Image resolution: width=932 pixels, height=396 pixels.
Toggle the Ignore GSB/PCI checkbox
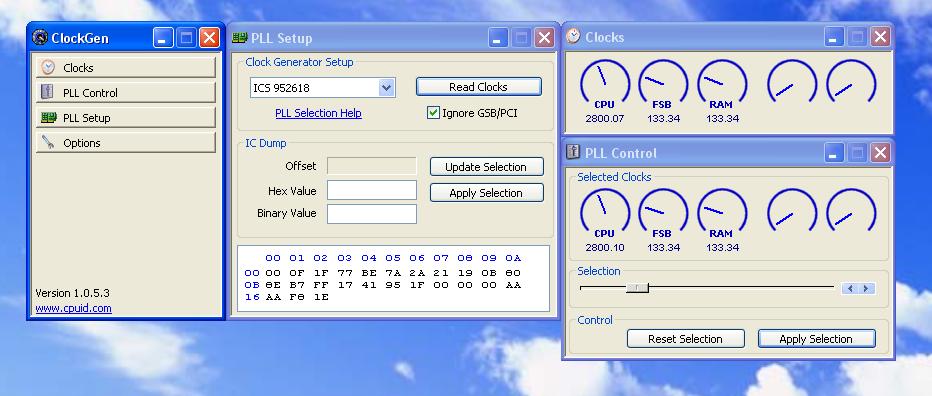click(433, 112)
